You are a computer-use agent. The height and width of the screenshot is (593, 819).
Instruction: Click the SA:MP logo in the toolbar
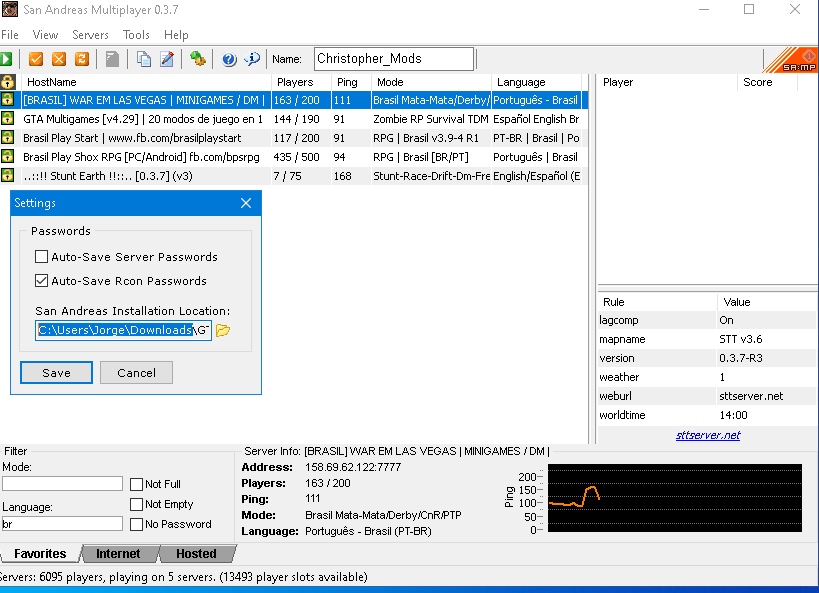[791, 60]
